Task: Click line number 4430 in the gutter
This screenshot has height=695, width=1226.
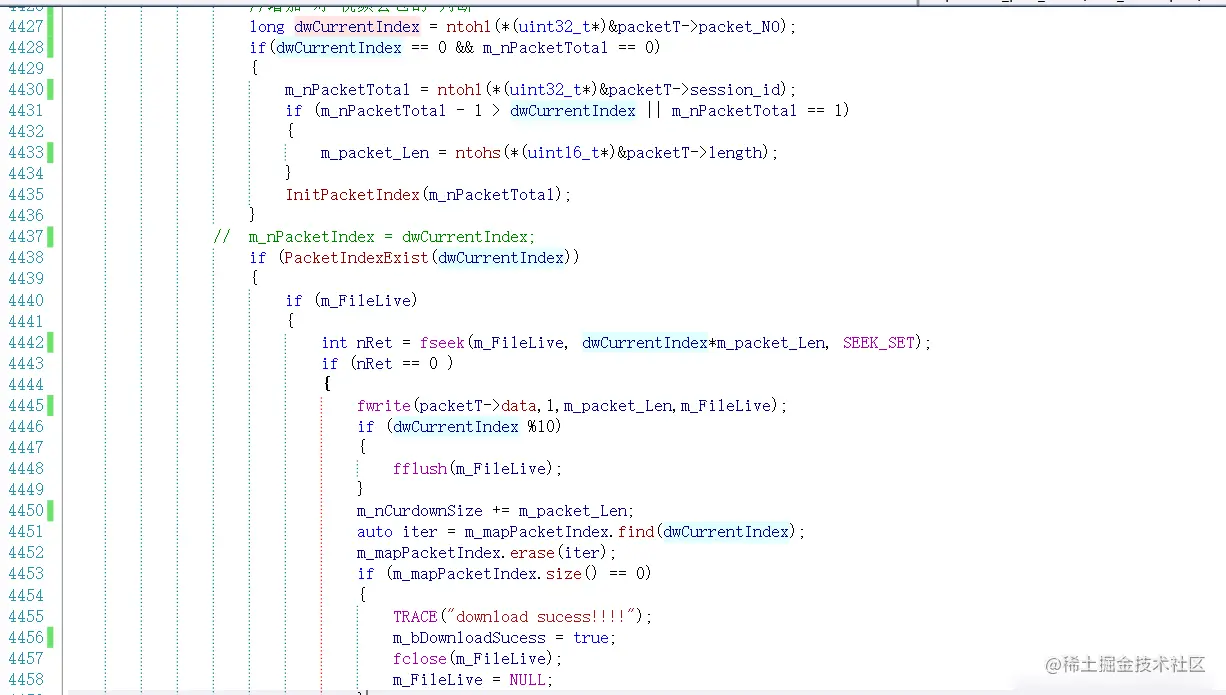Action: tap(26, 90)
